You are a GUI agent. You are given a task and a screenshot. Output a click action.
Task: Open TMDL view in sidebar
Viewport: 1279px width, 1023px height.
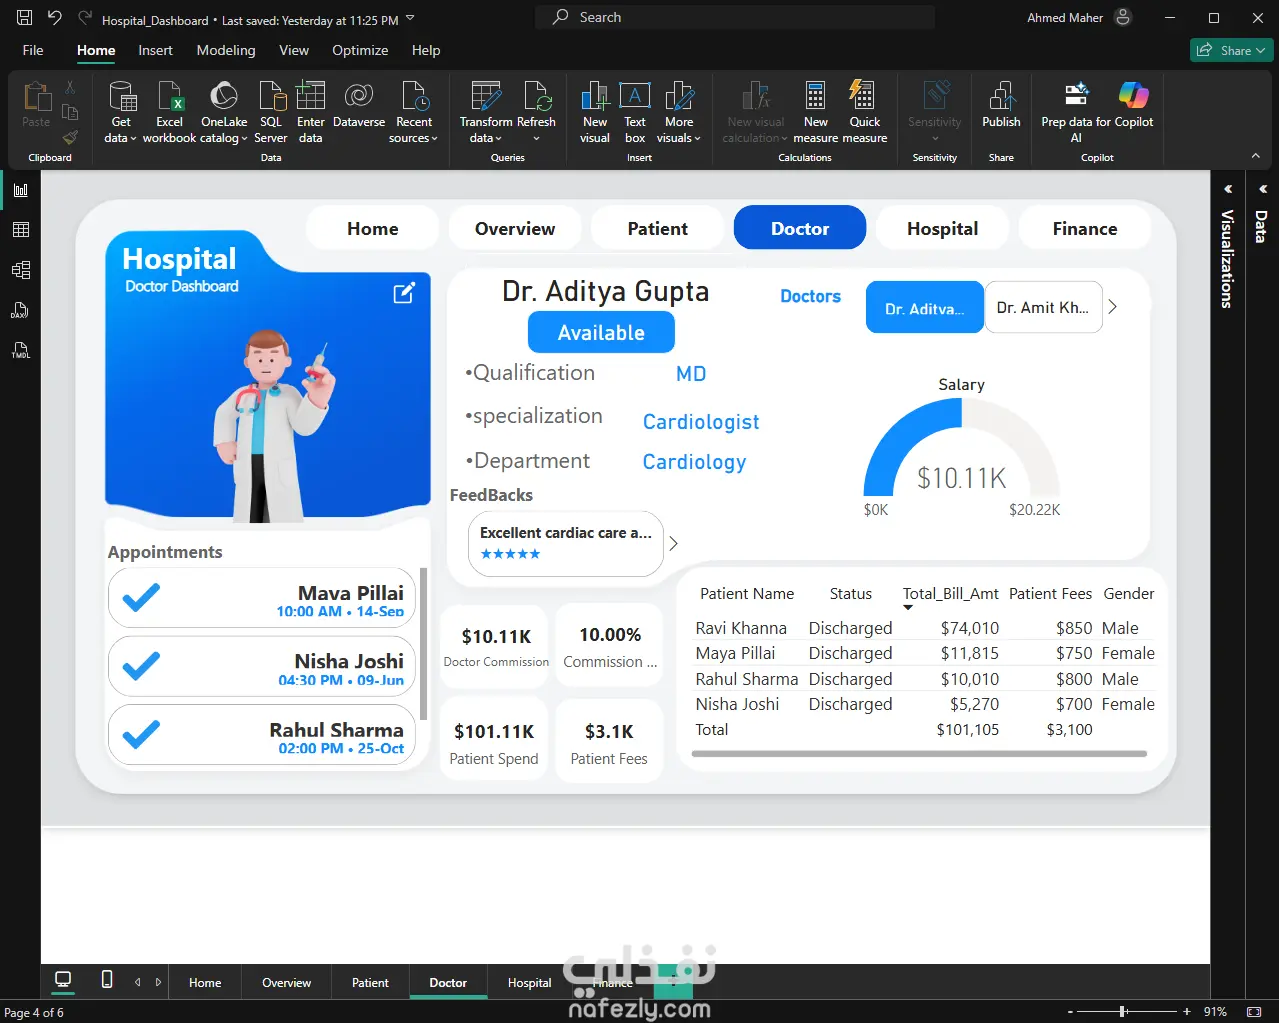click(x=20, y=350)
